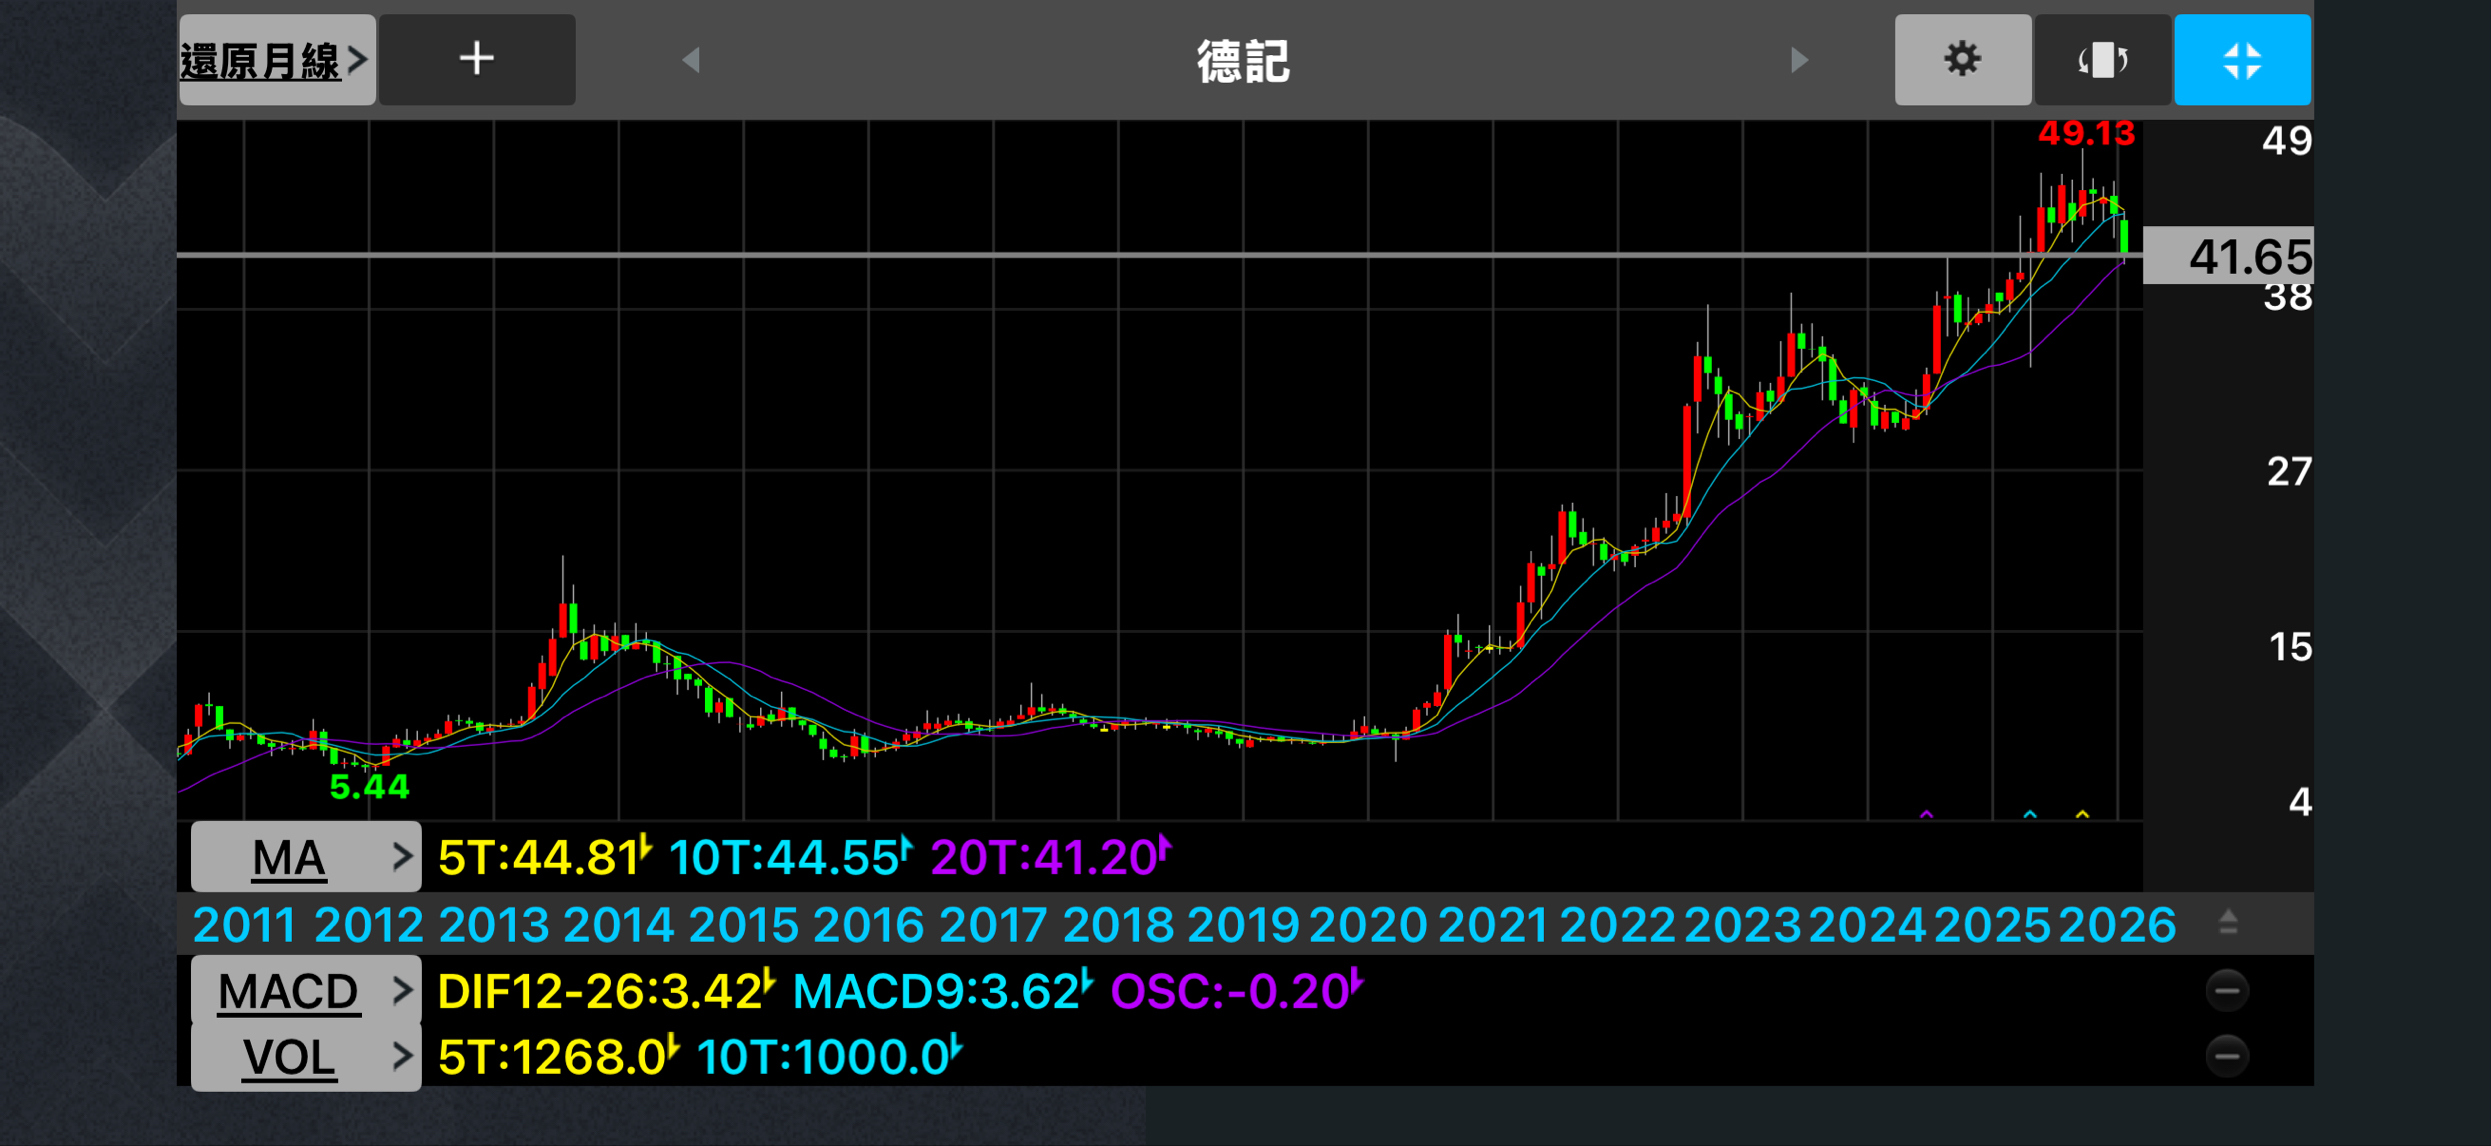Screen dimensions: 2491x1146
Task: Expand the VOL indicator selector
Action: coord(305,1057)
